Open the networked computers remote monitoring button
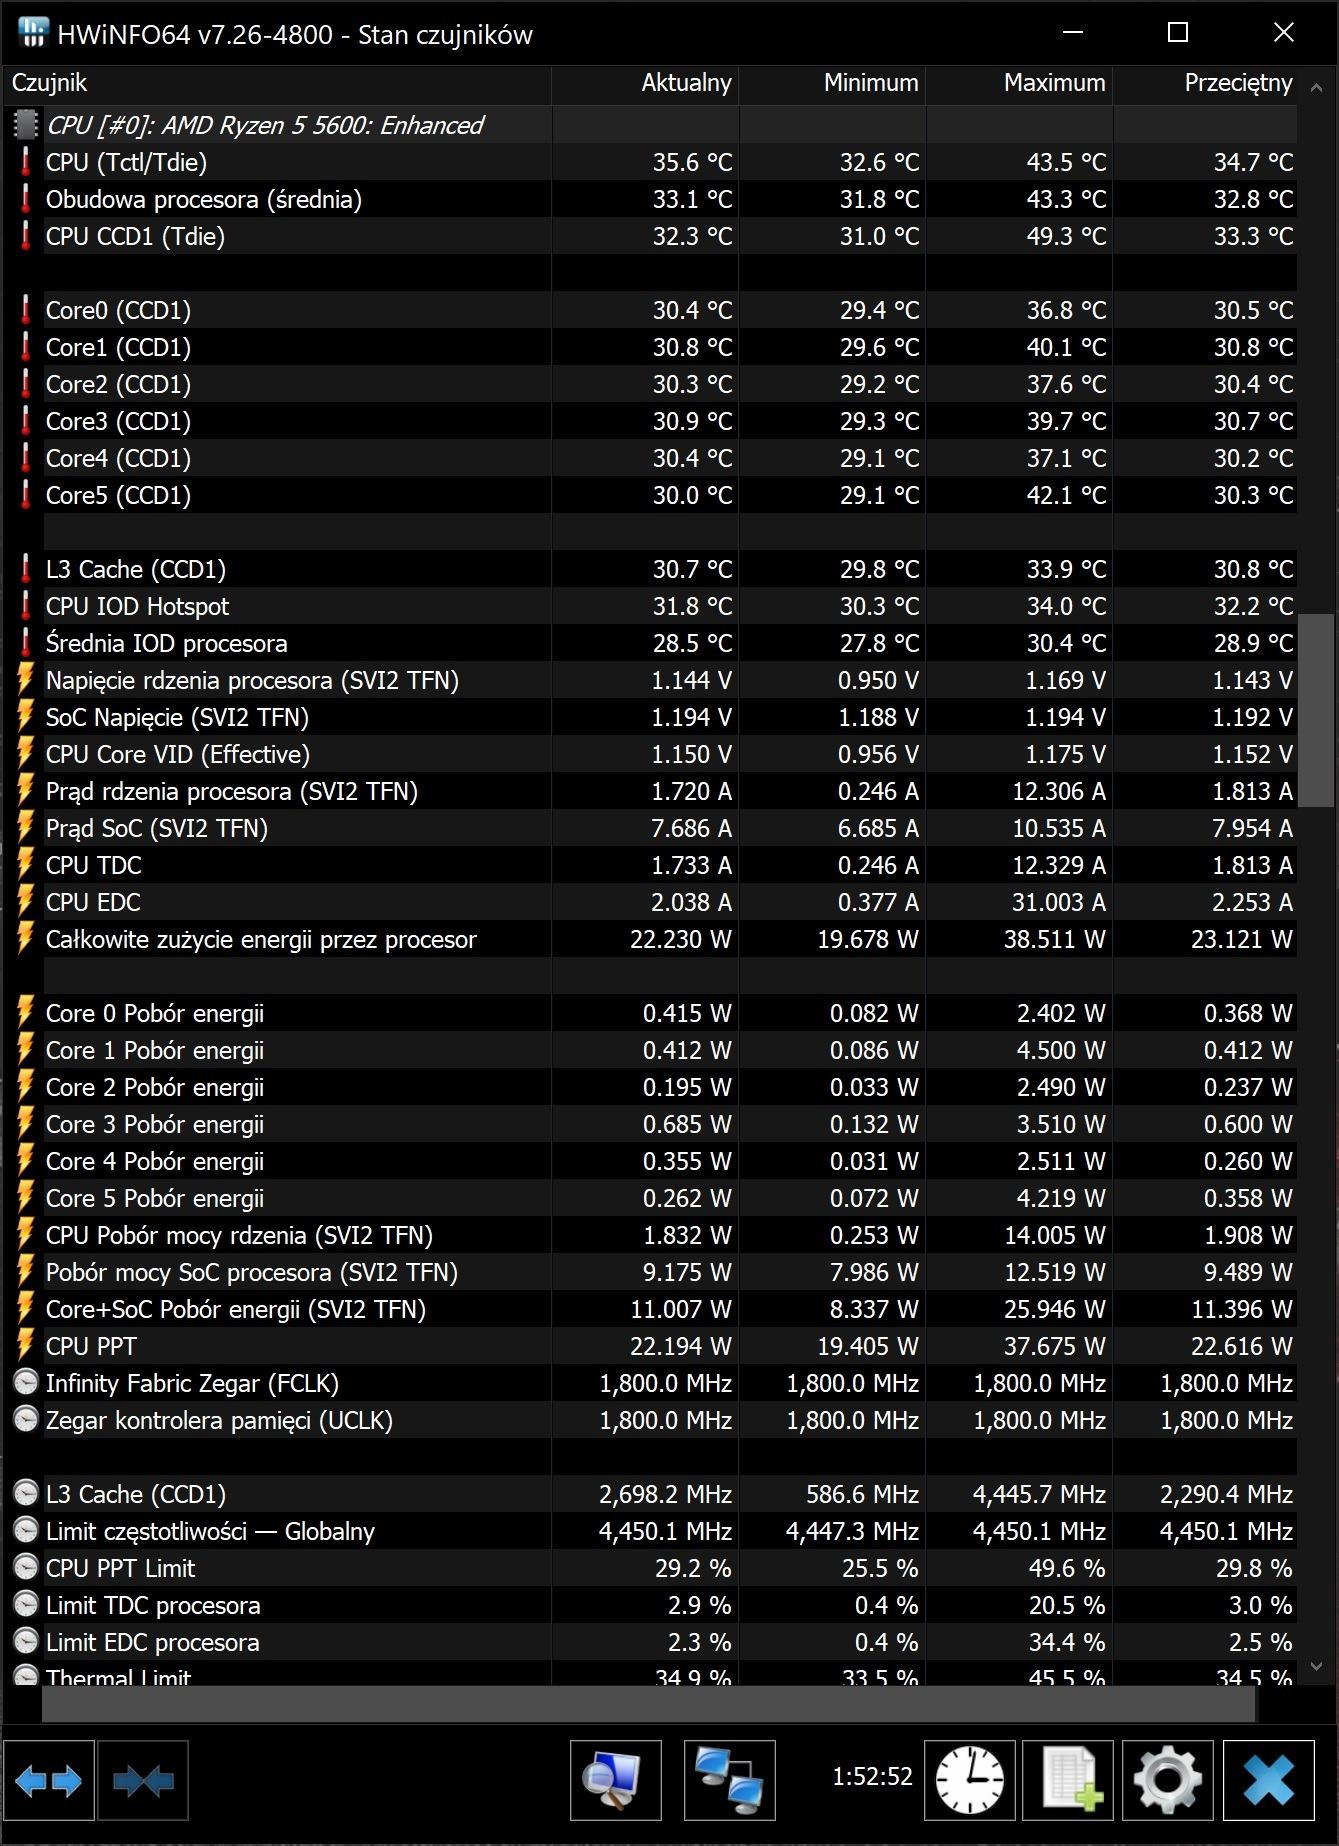This screenshot has width=1339, height=1846. [729, 1781]
